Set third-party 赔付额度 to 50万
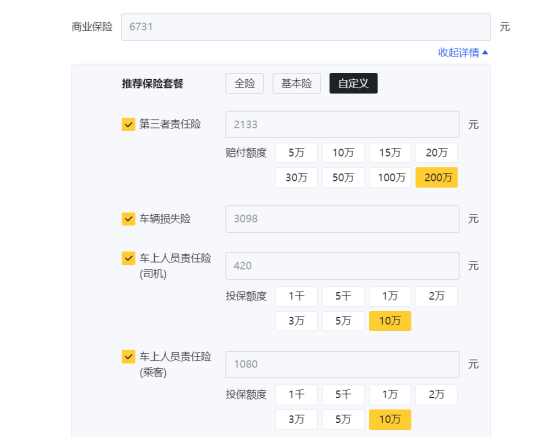The height and width of the screenshot is (438, 553). point(343,177)
